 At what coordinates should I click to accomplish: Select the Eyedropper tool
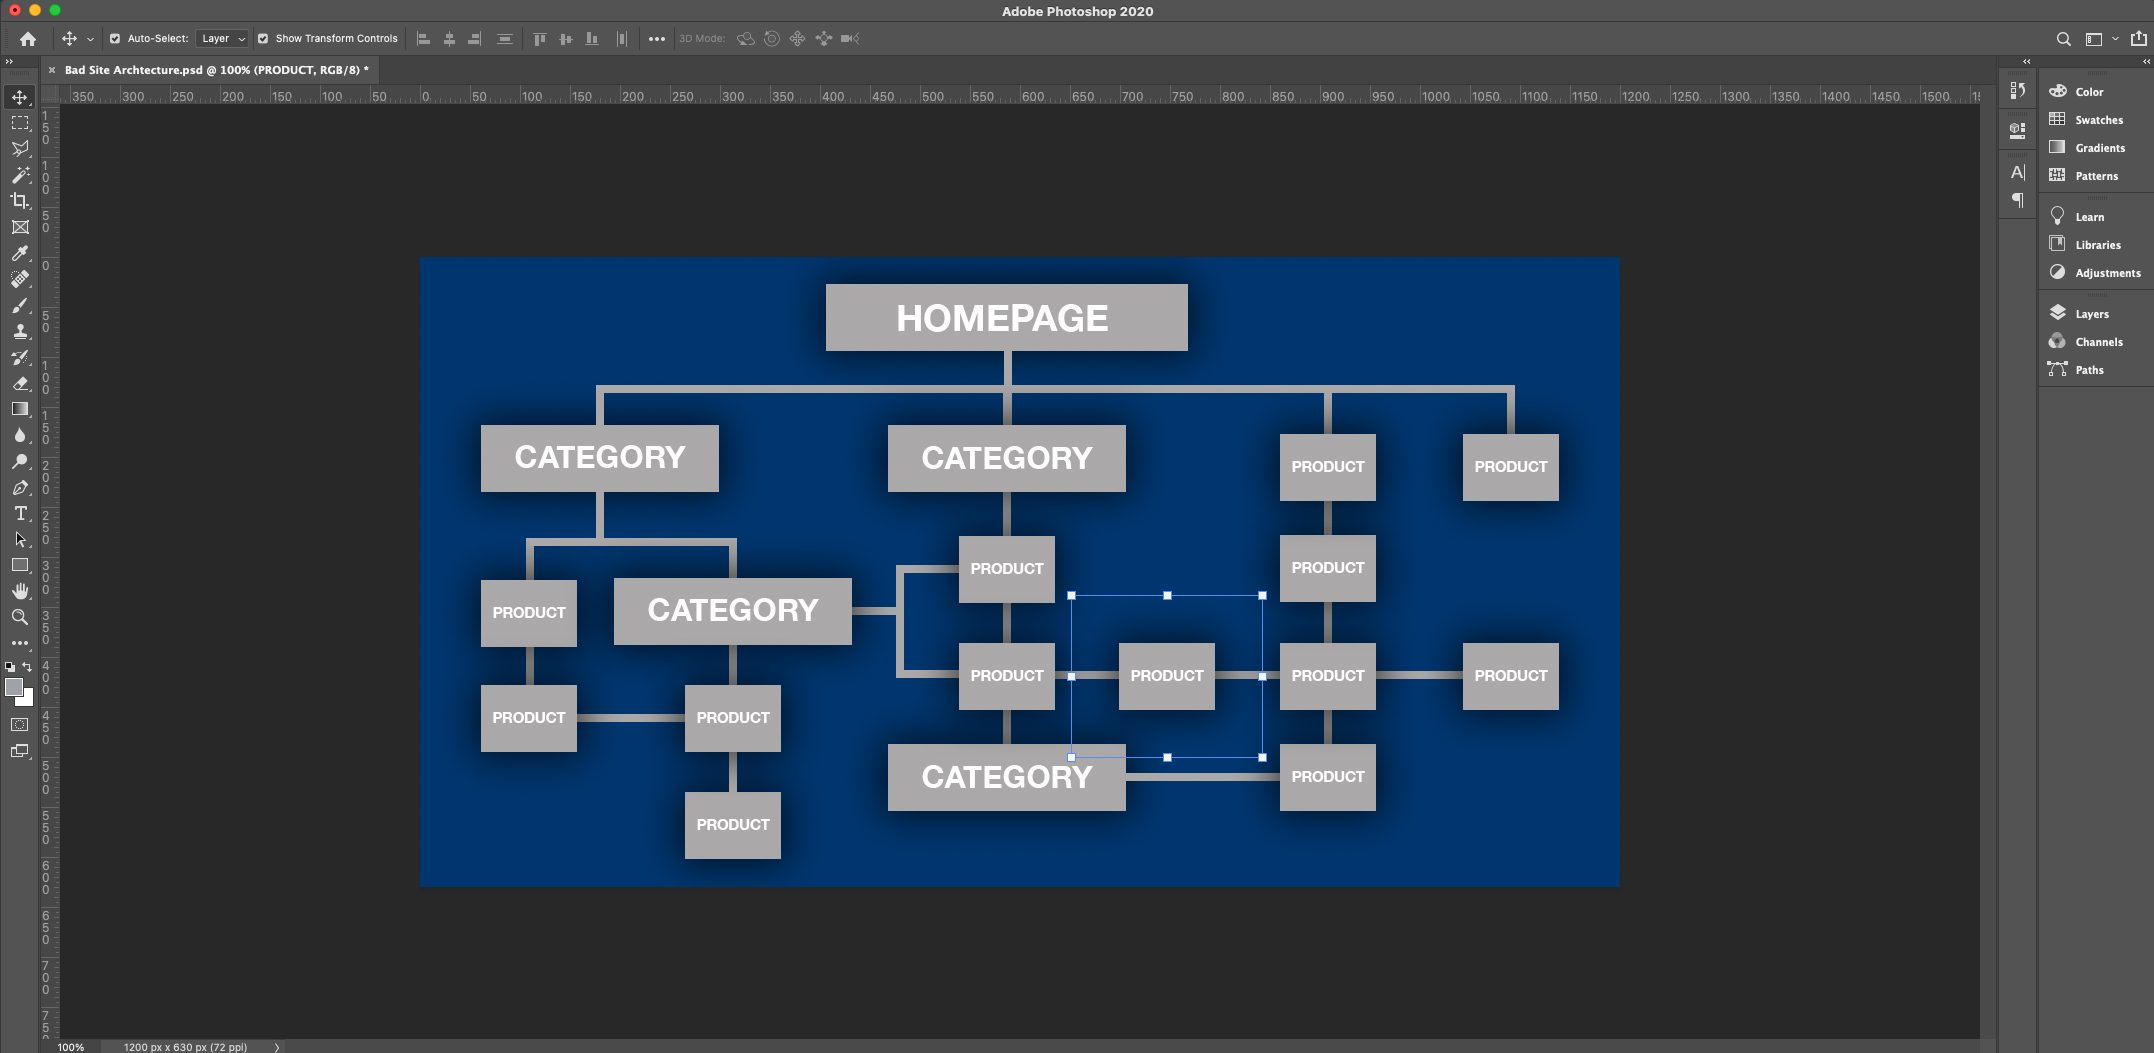pos(20,253)
